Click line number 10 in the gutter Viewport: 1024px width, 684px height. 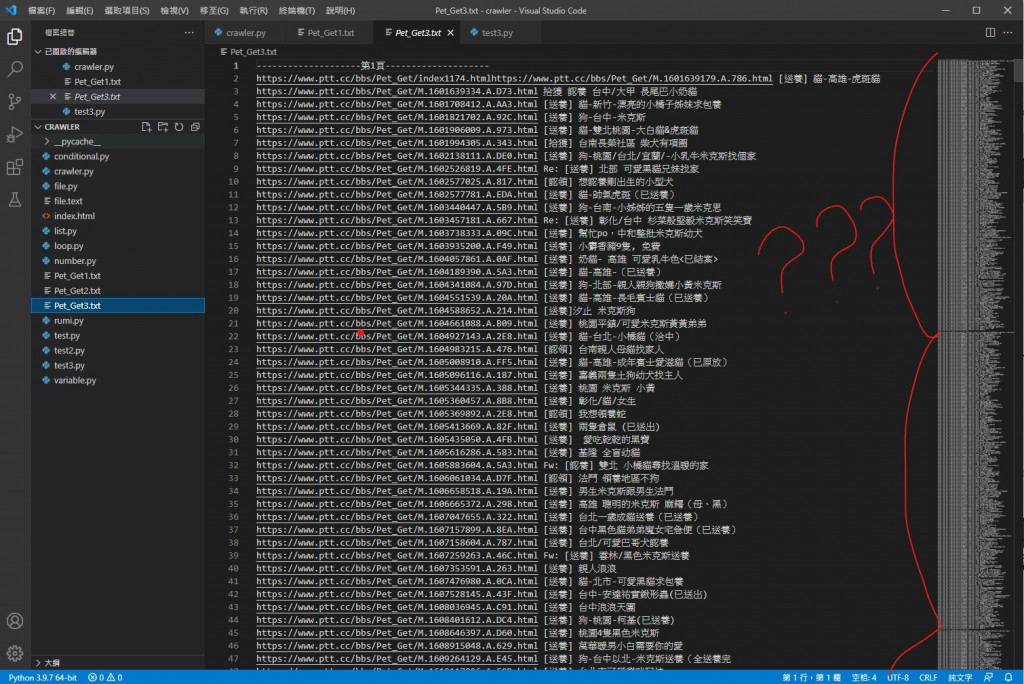[233, 182]
